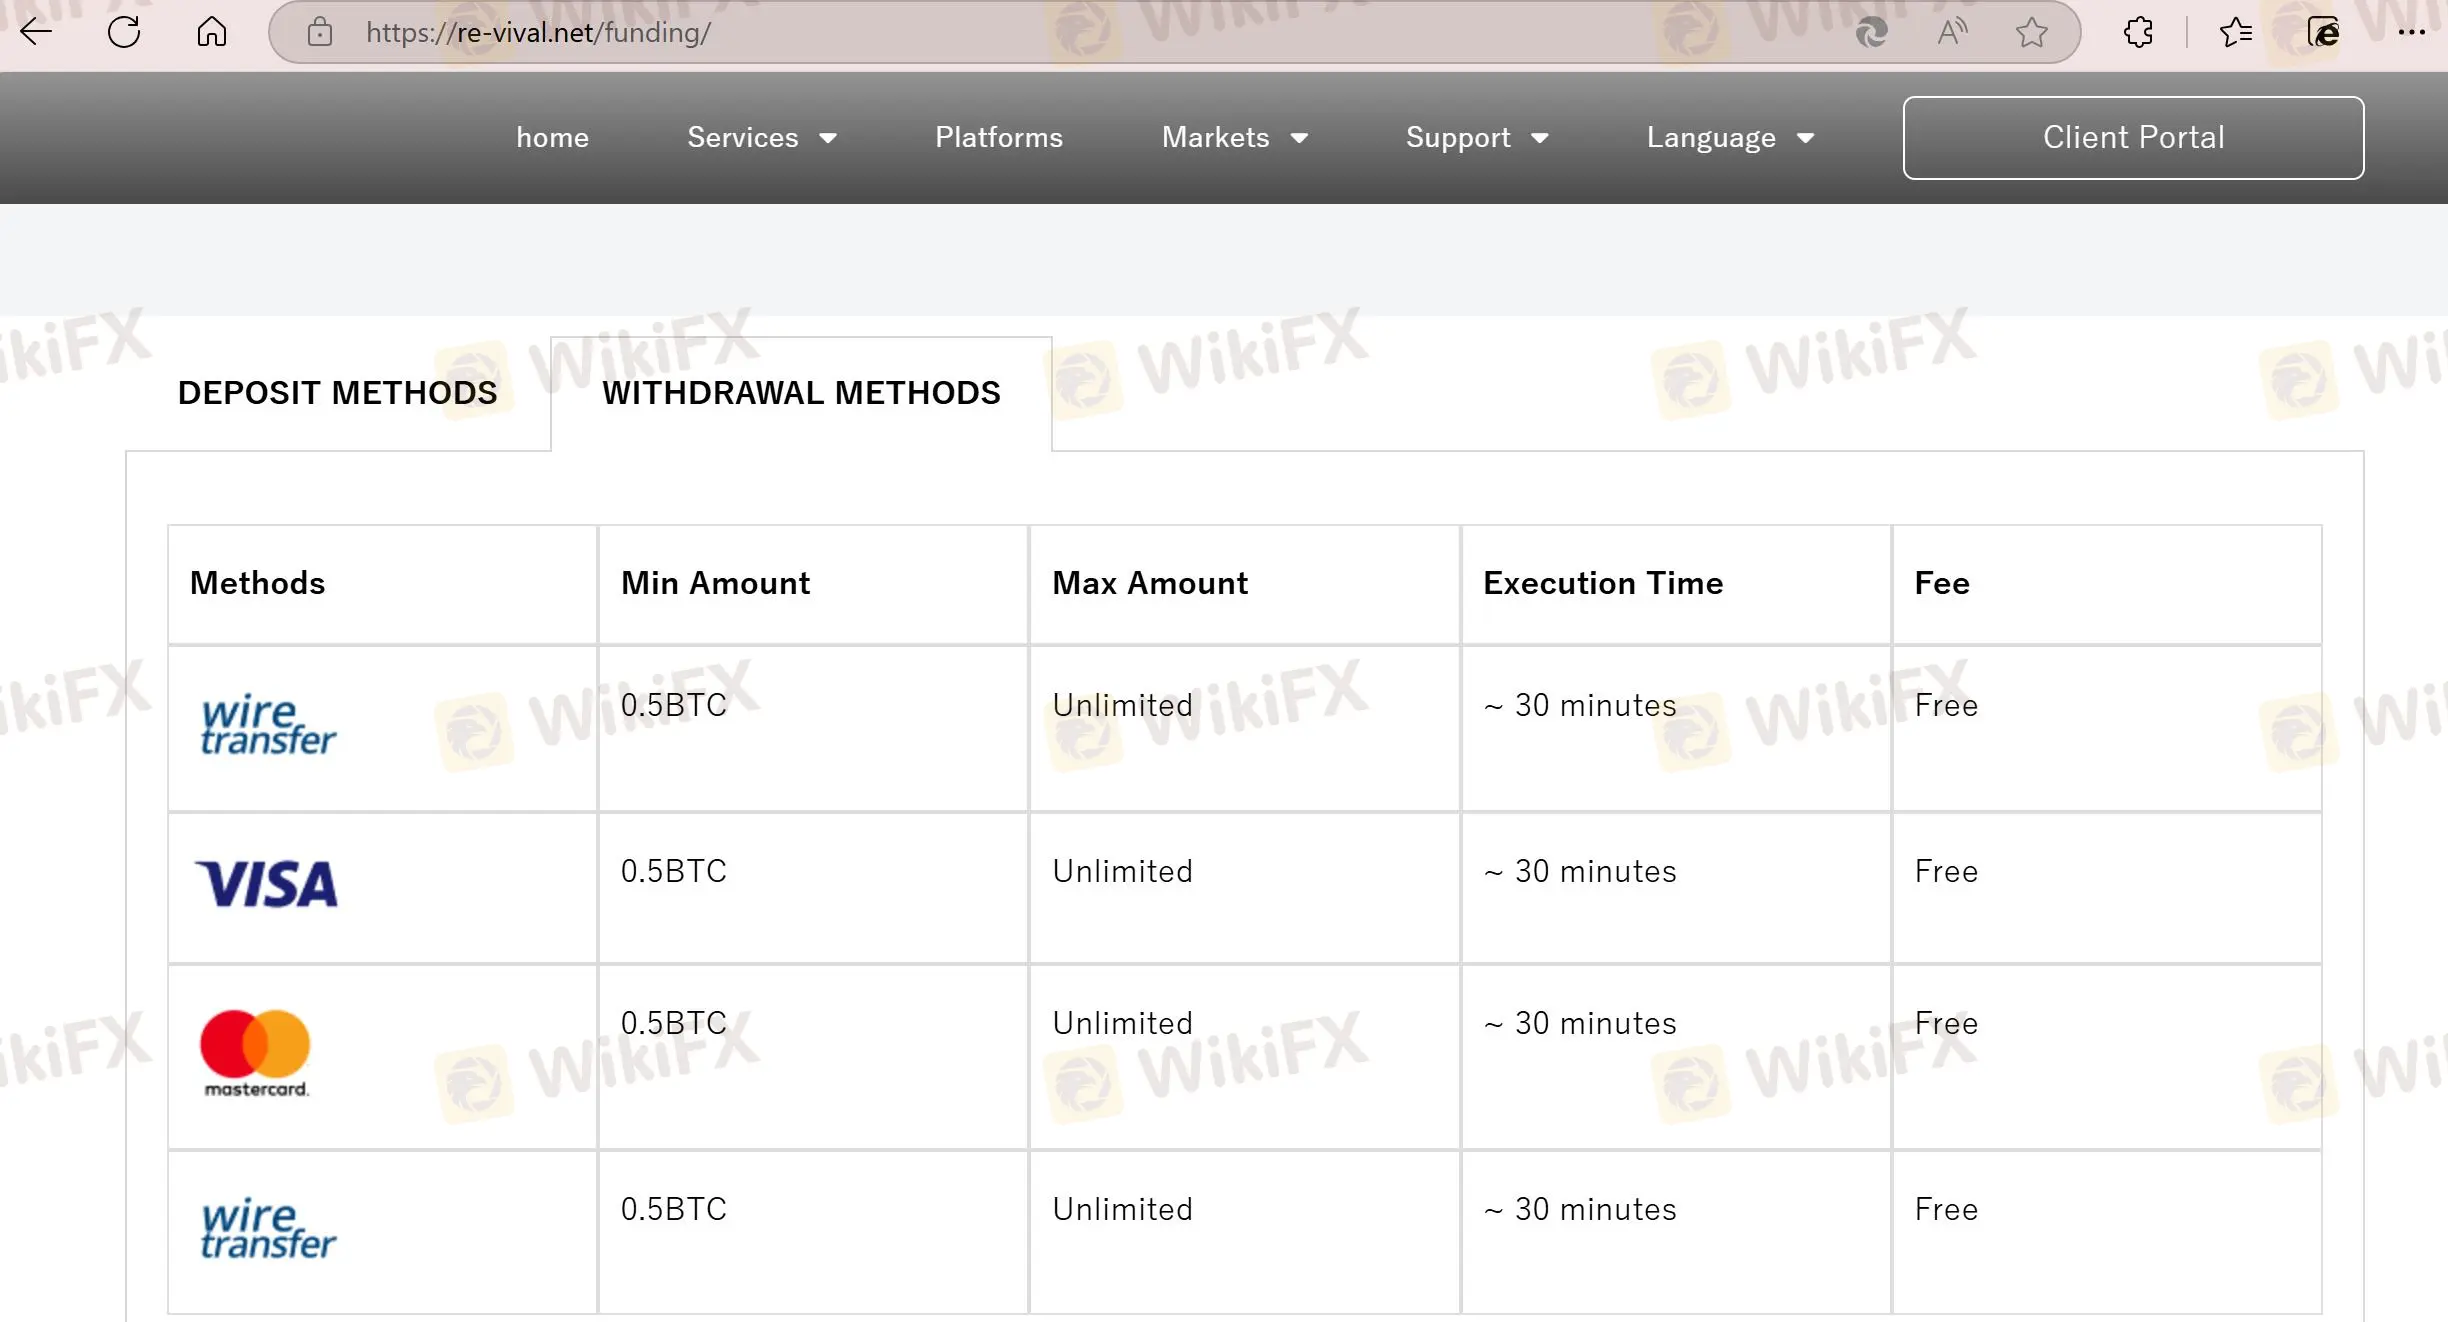Click the browser back arrow
Image resolution: width=2448 pixels, height=1322 pixels.
pos(36,32)
